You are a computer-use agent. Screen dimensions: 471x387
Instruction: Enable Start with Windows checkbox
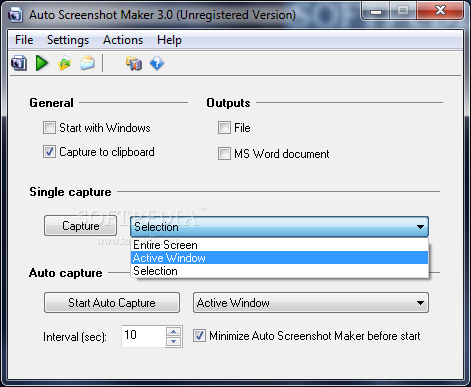[49, 128]
